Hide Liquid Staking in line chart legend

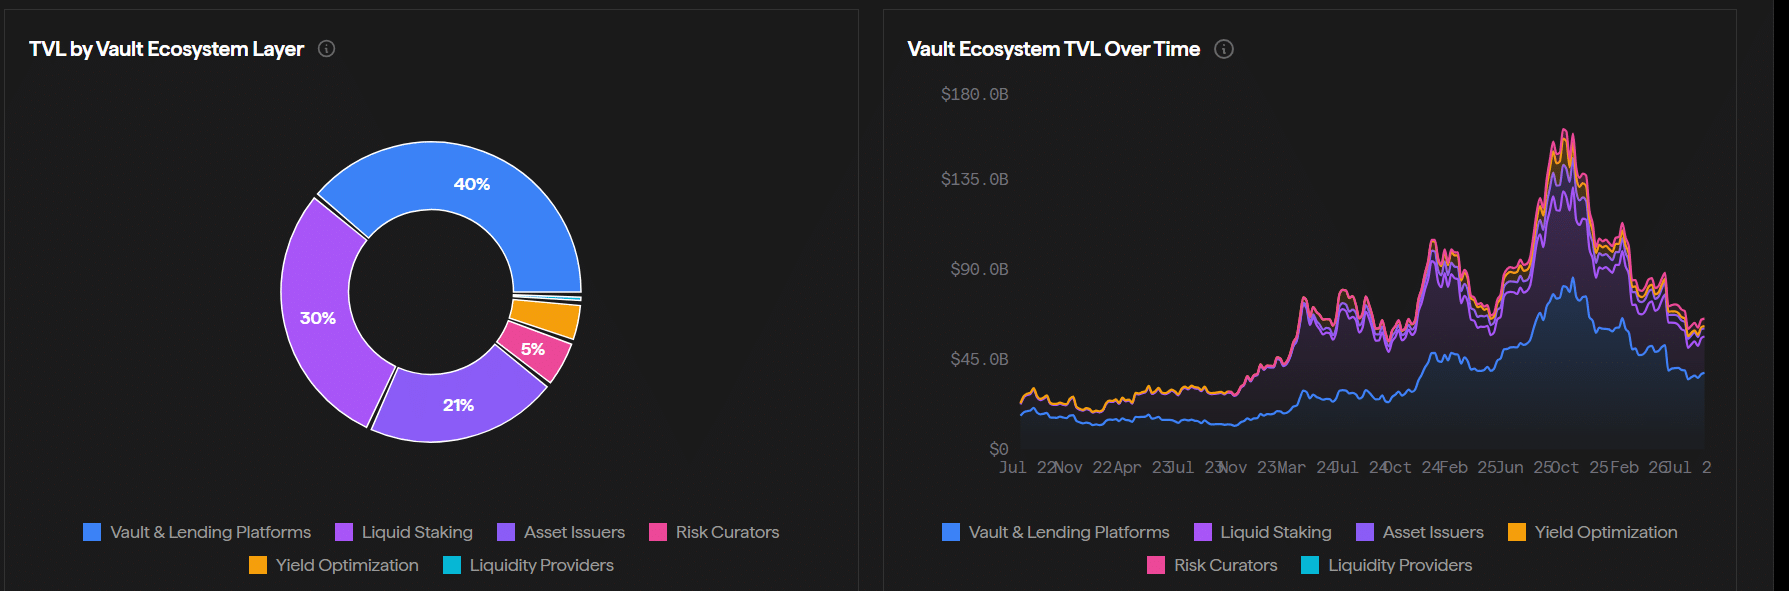pyautogui.click(x=1263, y=532)
